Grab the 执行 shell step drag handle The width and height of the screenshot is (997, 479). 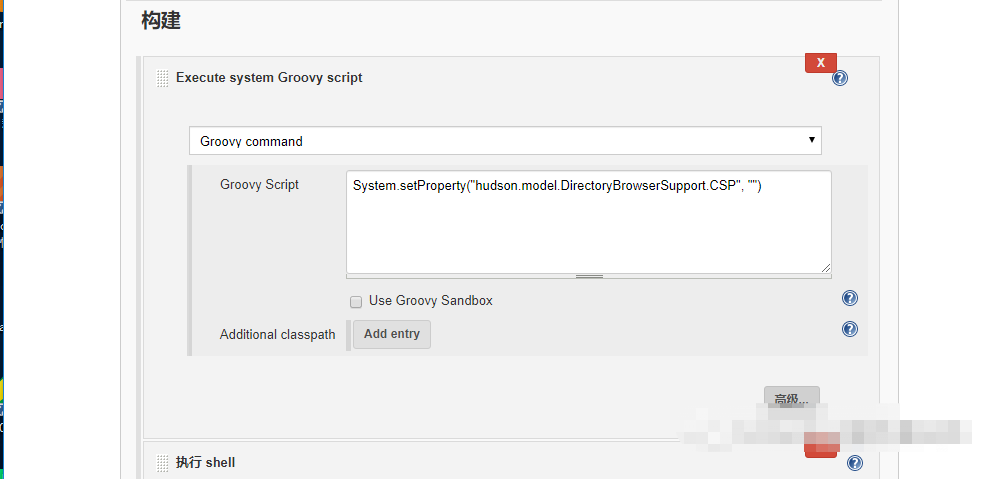tap(163, 463)
